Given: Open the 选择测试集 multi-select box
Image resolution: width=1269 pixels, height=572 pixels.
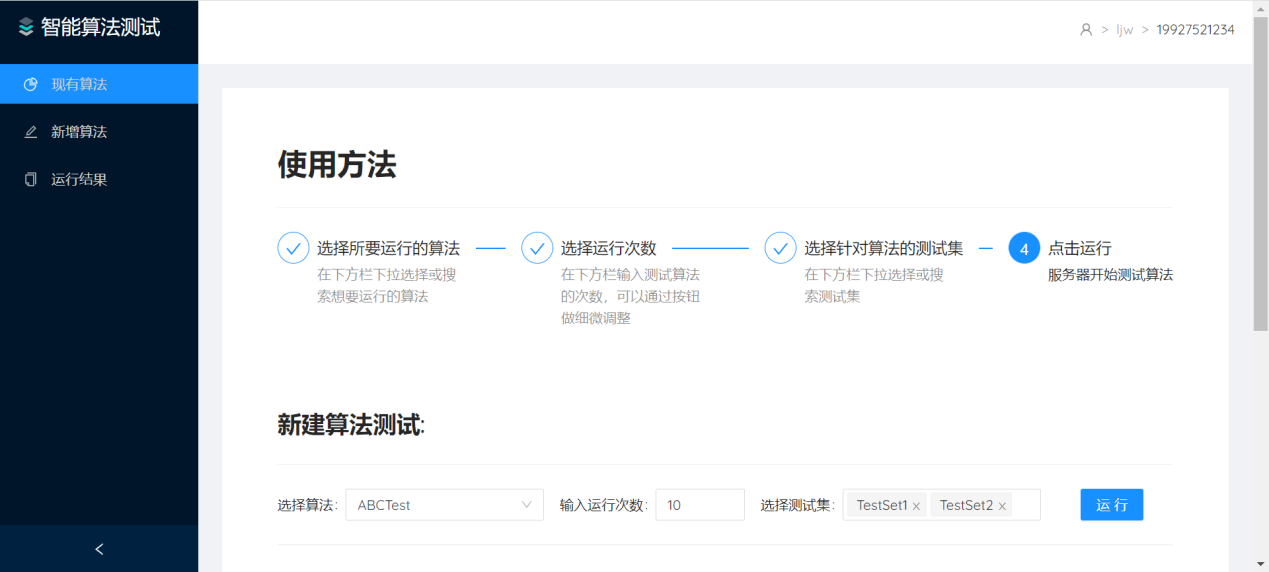Looking at the screenshot, I should [1025, 505].
